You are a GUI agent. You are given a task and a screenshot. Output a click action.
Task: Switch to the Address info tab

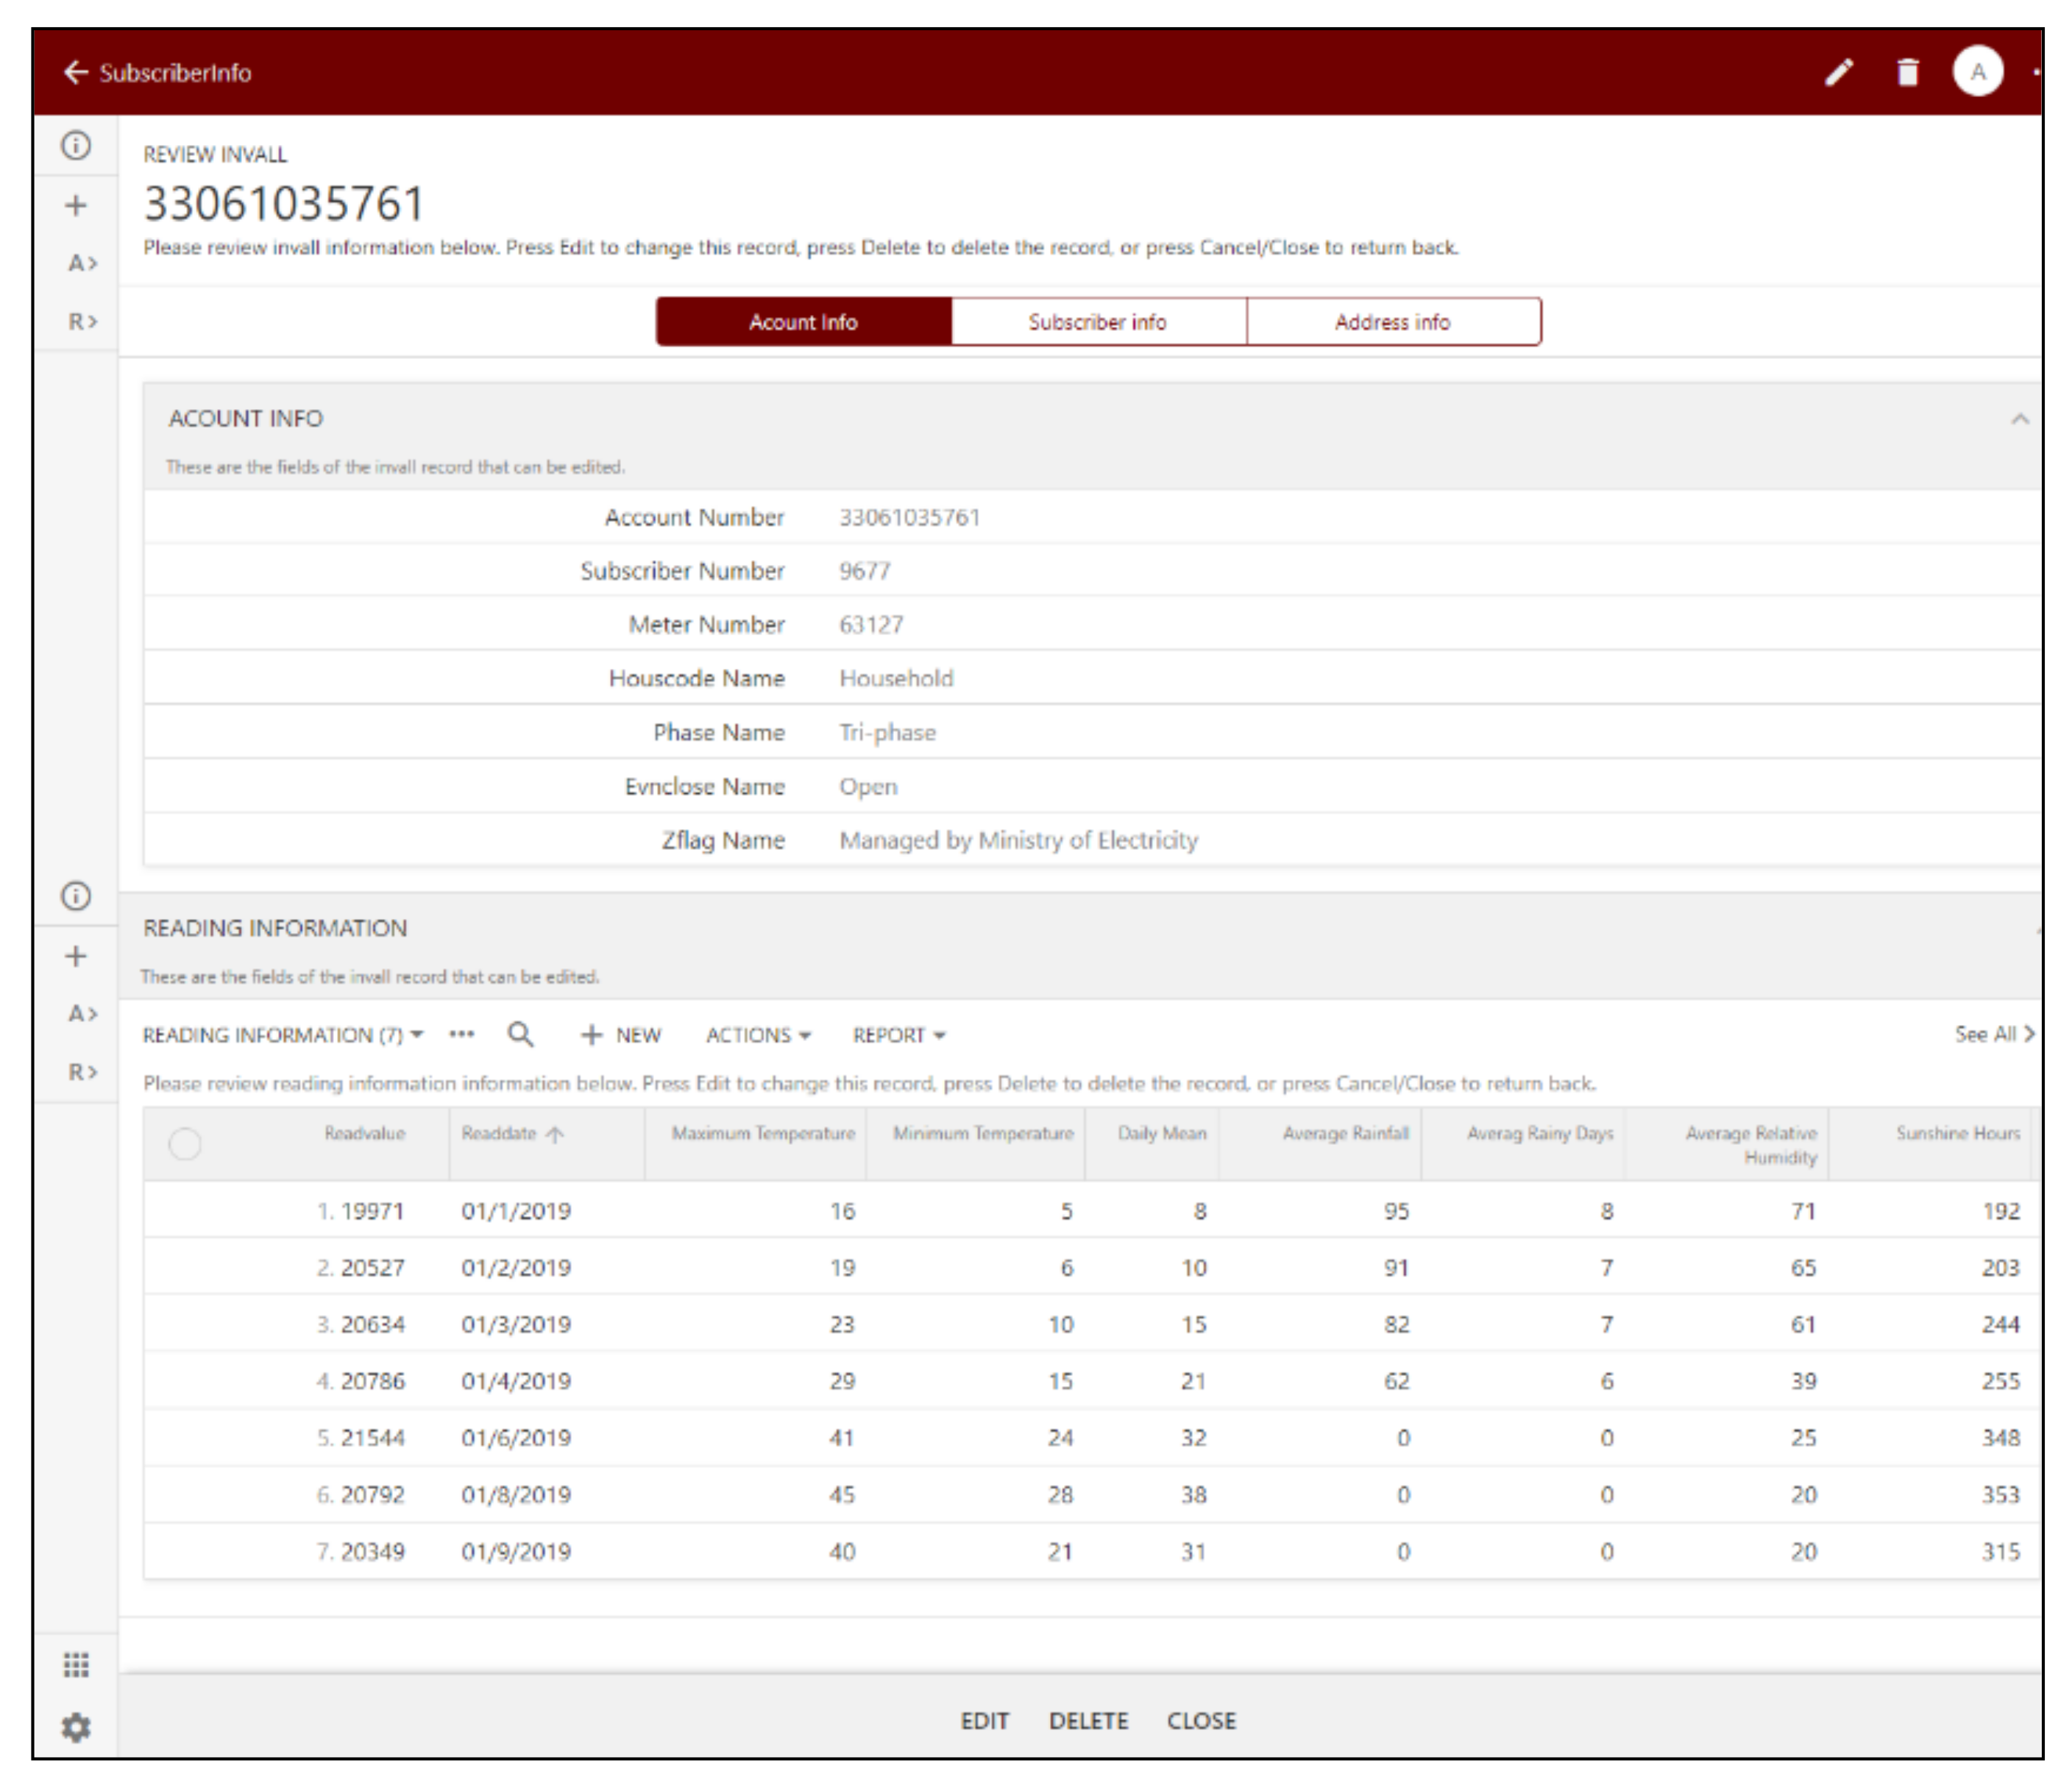[x=1392, y=322]
